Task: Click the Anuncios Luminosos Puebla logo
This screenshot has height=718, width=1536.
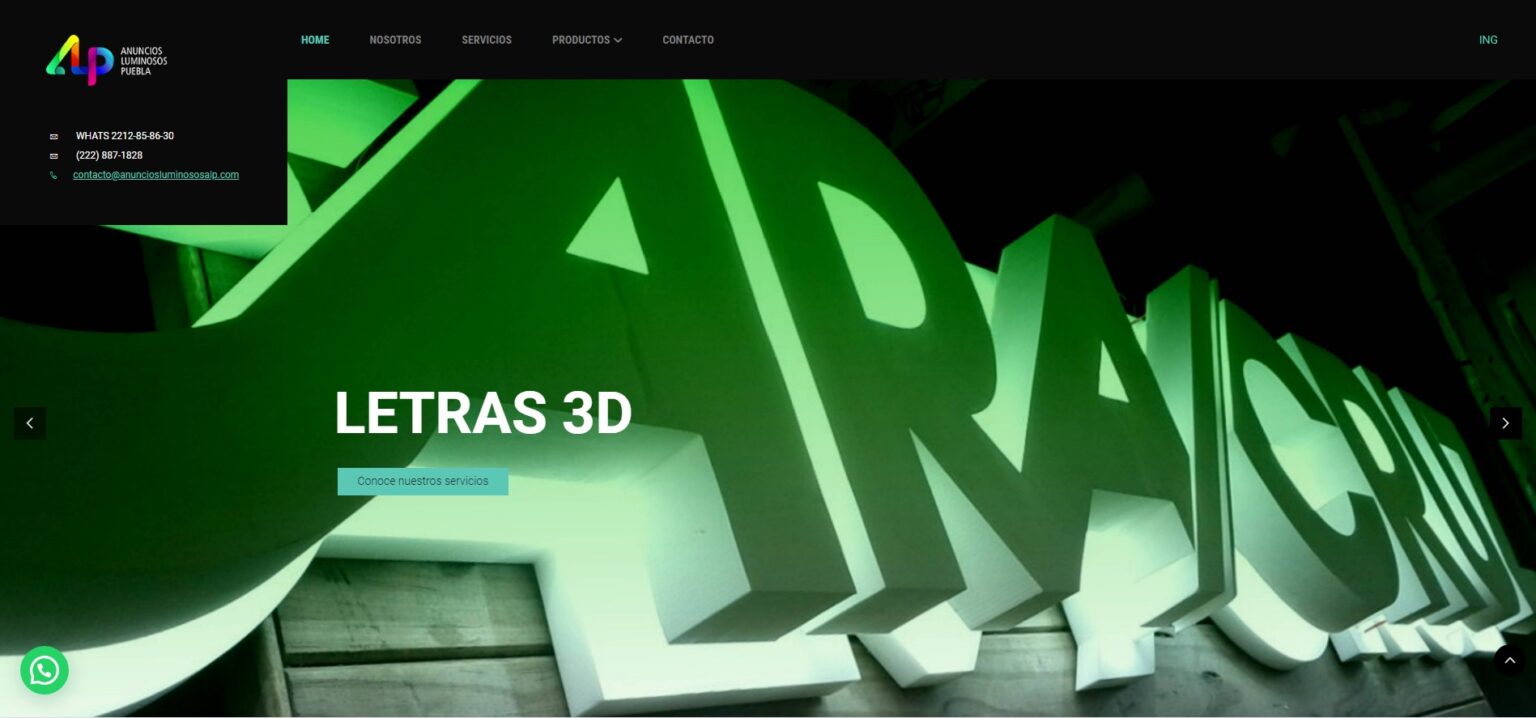Action: [x=107, y=60]
